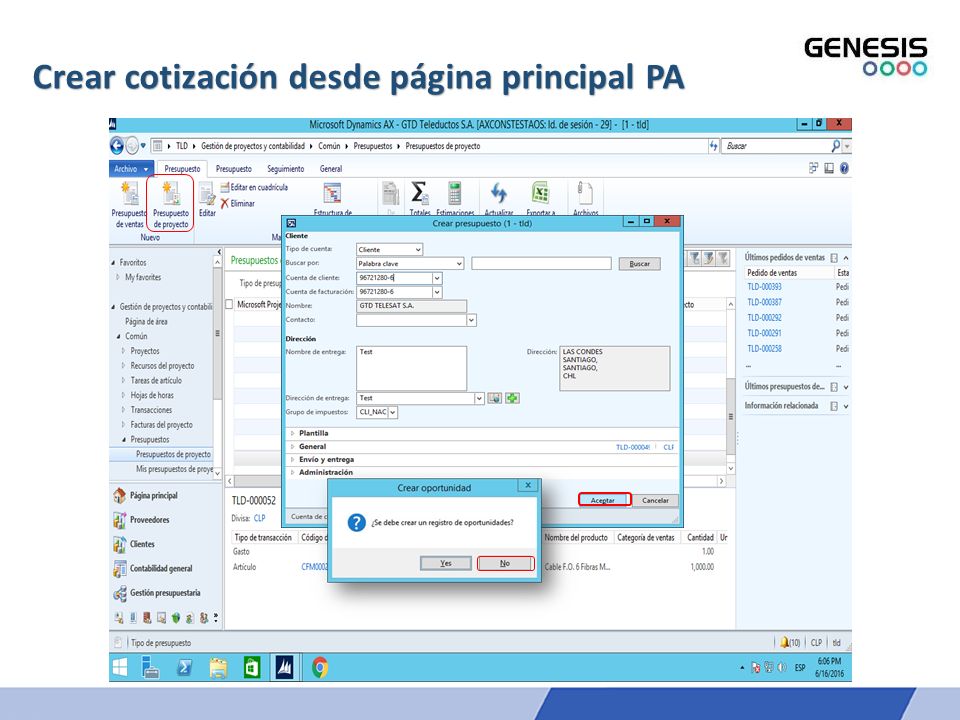Screen dimensions: 960x720
Task: Click the Eliminar red X icon
Action: click(225, 203)
